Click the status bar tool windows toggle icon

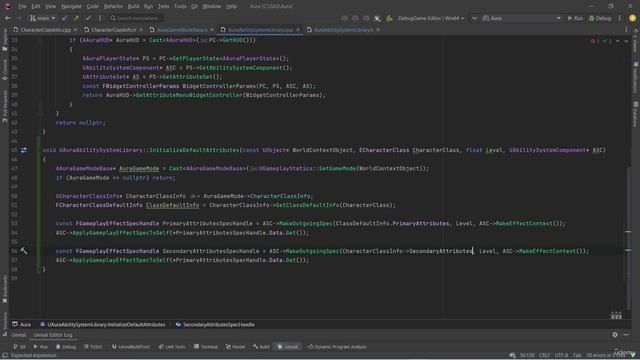coord(5,355)
